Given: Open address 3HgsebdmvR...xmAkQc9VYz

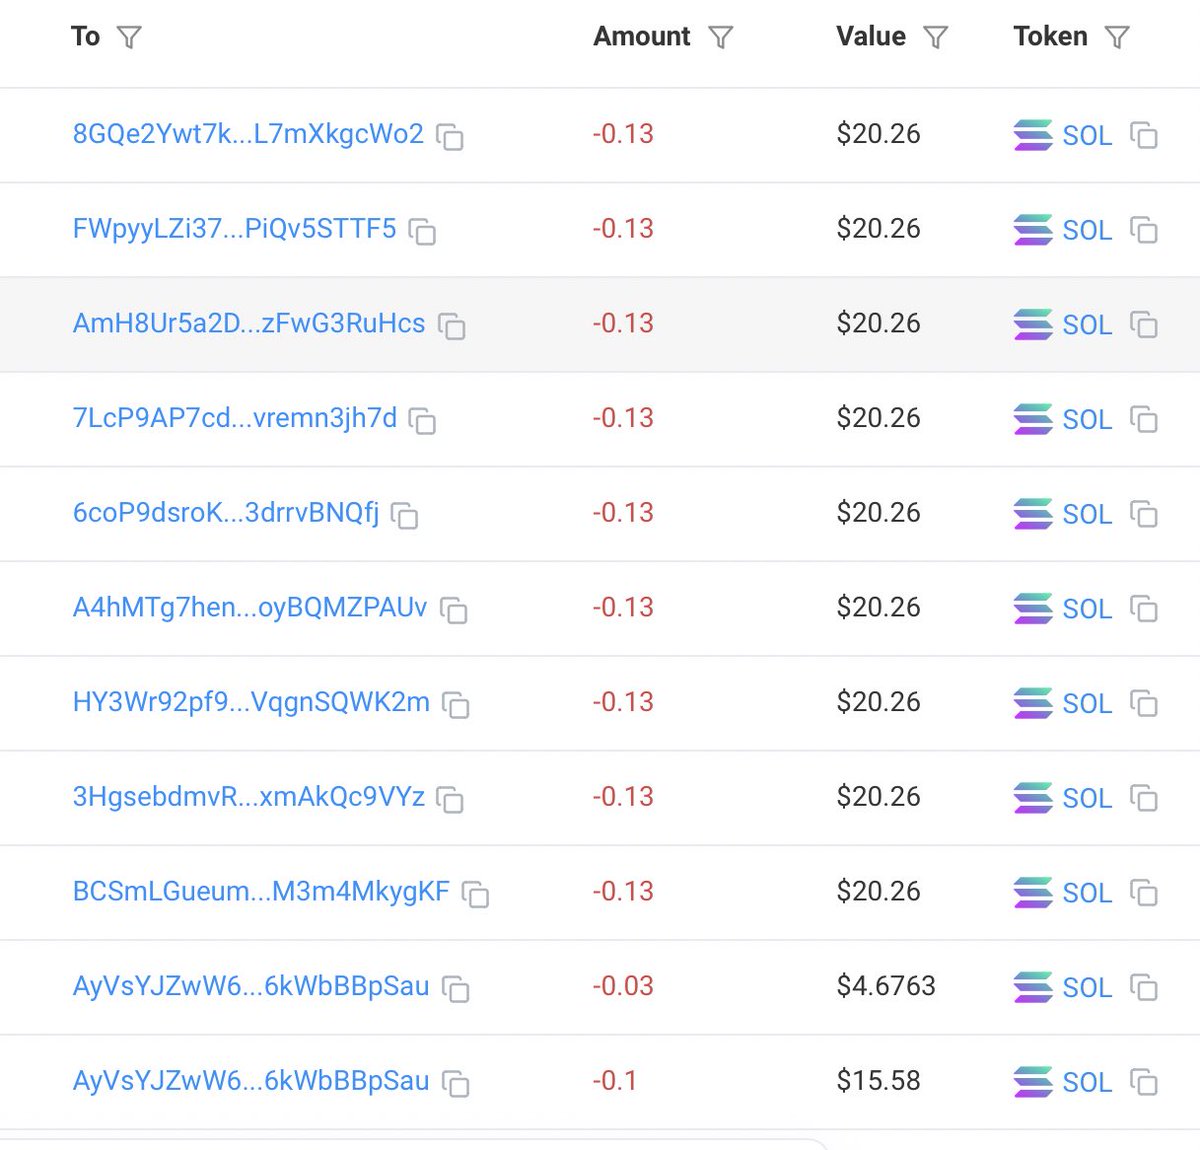Looking at the screenshot, I should pos(249,797).
